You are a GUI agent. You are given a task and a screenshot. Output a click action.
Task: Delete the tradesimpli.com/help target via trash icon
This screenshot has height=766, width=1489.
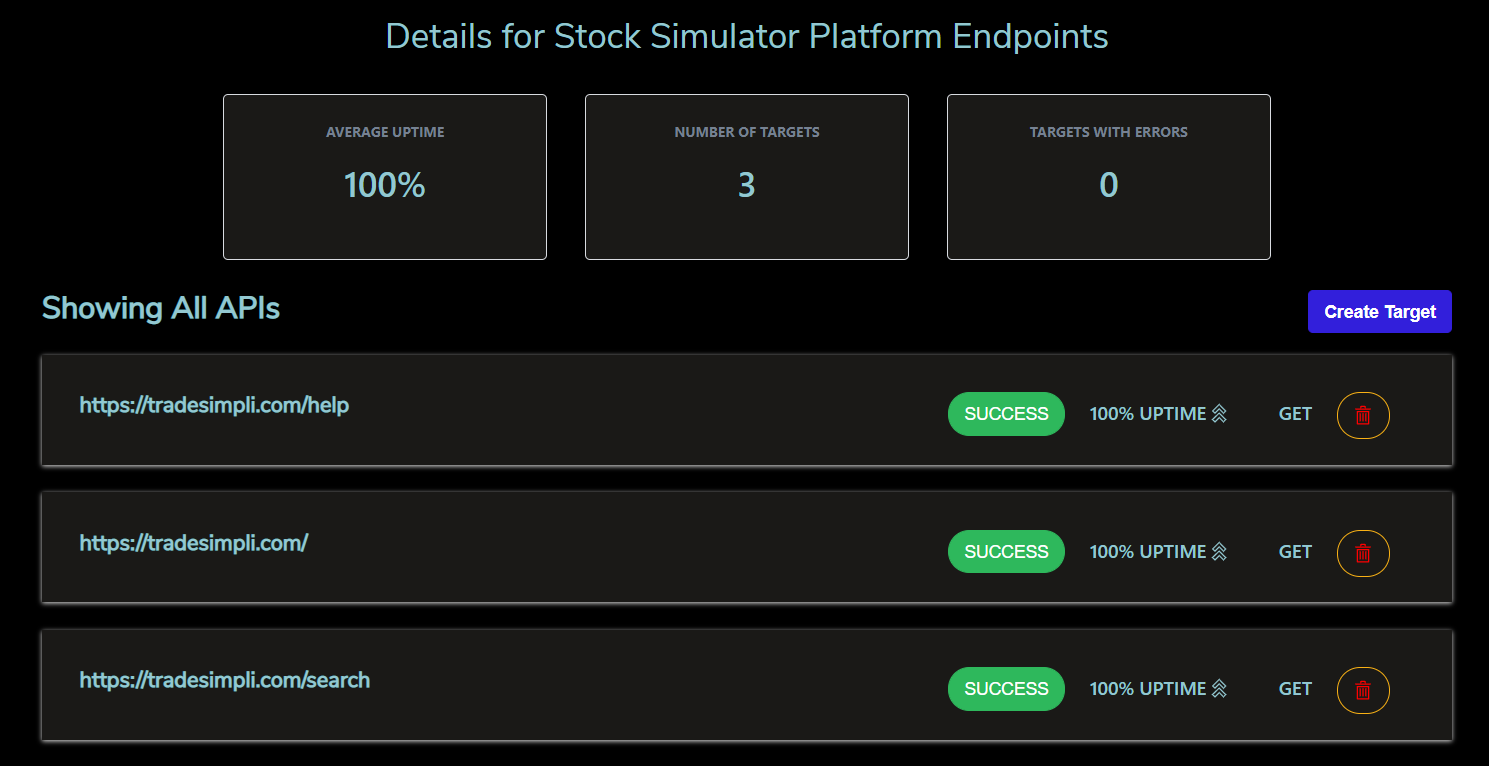click(1363, 415)
